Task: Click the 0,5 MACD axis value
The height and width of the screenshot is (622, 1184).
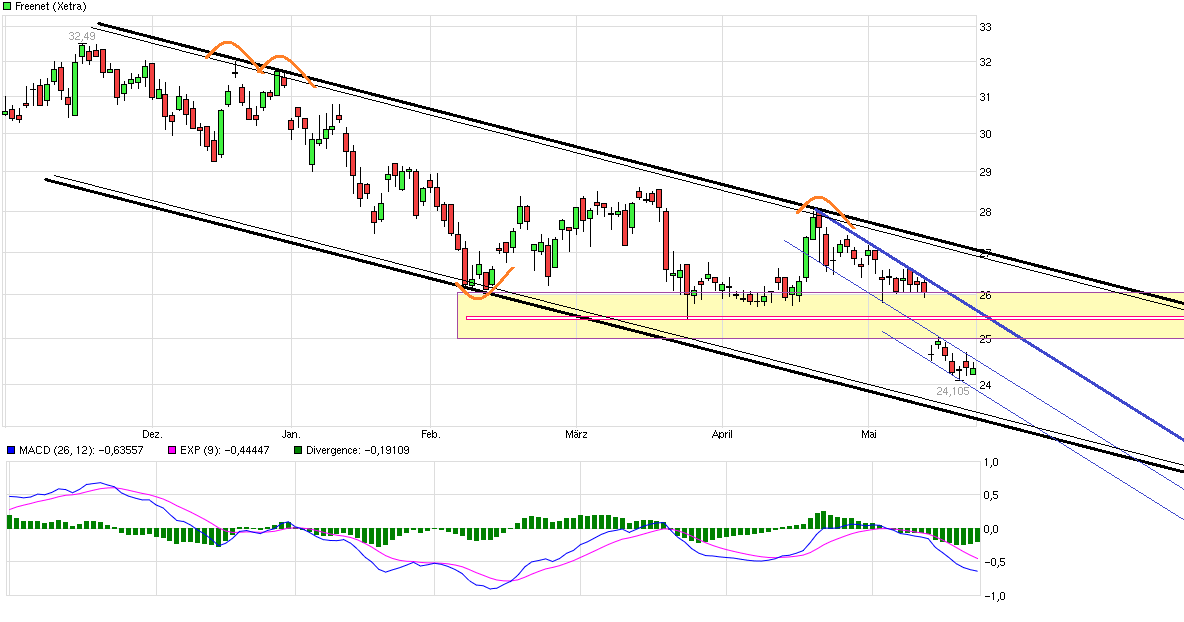Action: click(x=991, y=495)
